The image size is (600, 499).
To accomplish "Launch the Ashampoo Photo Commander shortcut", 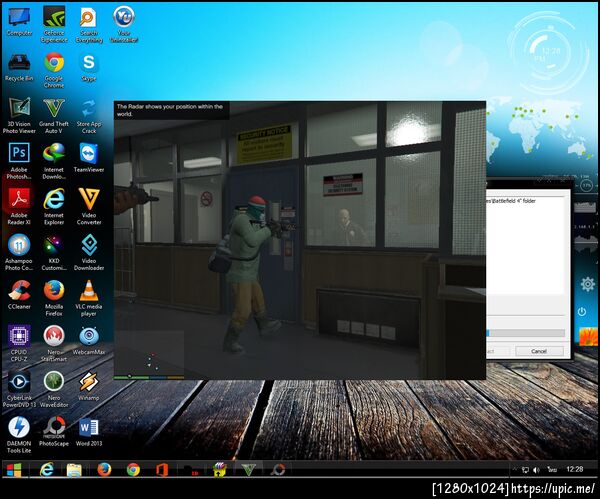I will click(x=19, y=252).
